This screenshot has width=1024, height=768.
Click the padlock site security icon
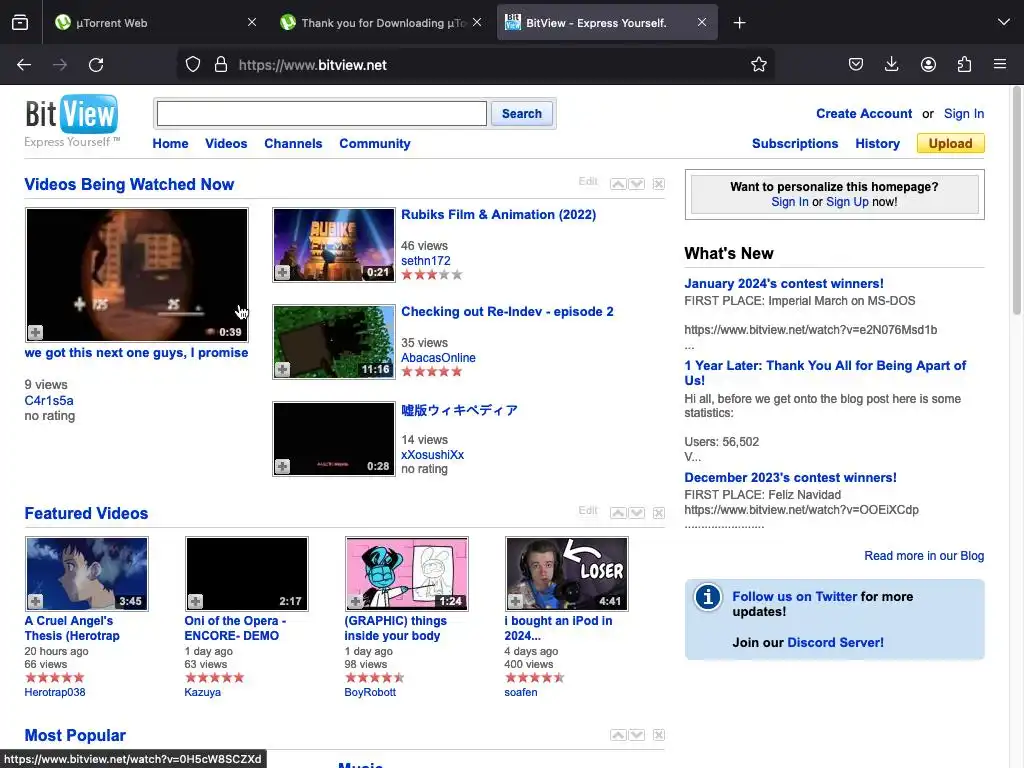(x=221, y=65)
